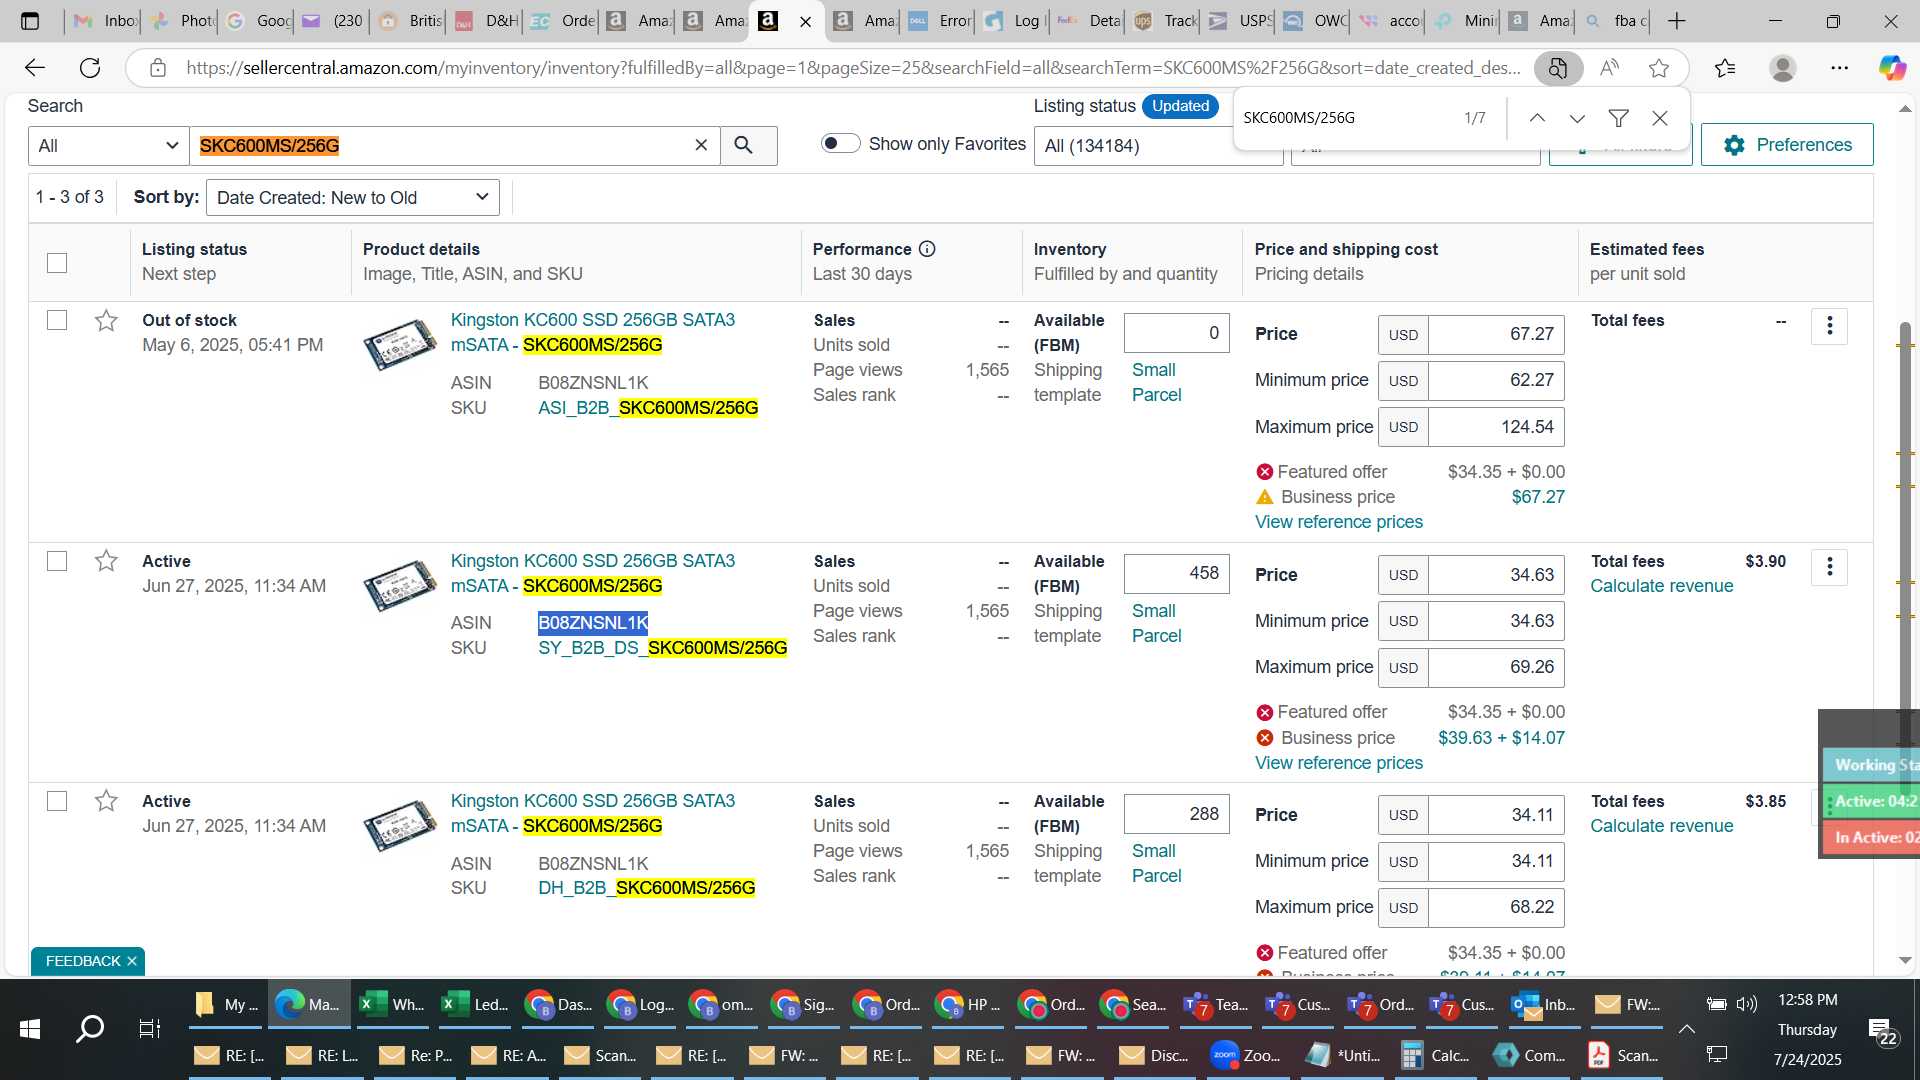The width and height of the screenshot is (1920, 1080).
Task: Select the Out of stock listing checkbox
Action: pyautogui.click(x=57, y=321)
